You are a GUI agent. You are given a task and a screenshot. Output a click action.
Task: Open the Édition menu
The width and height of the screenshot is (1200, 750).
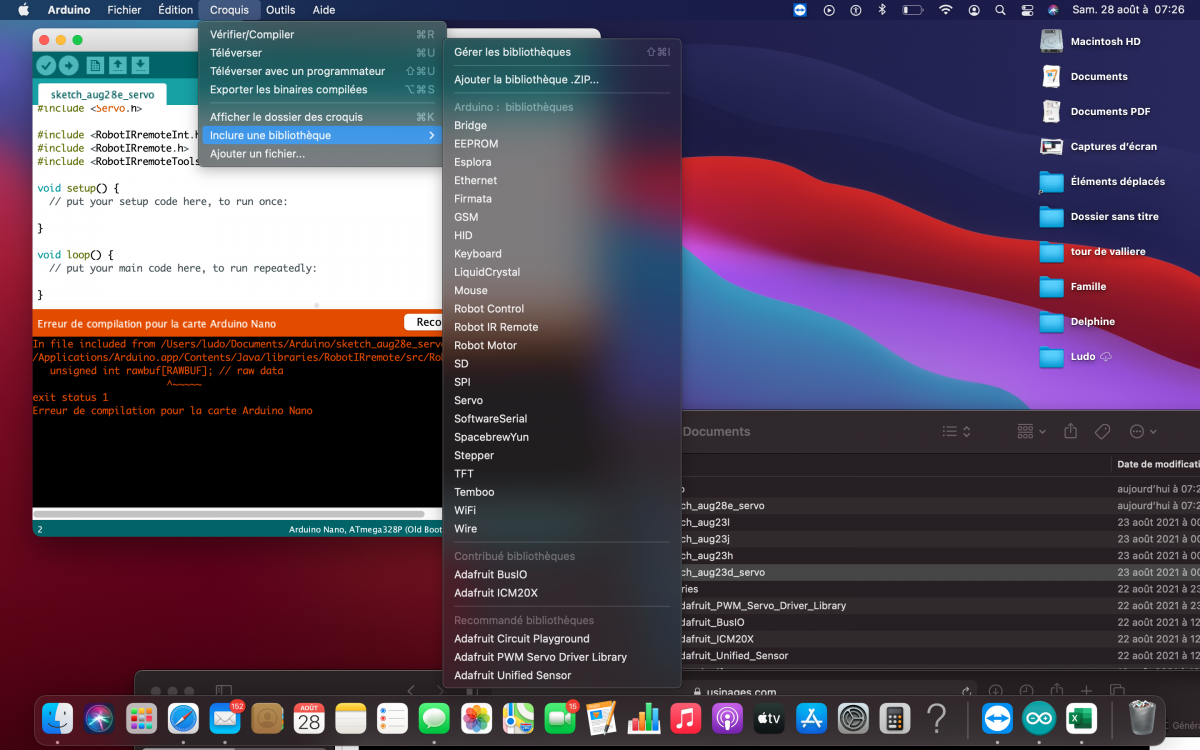[x=175, y=10]
